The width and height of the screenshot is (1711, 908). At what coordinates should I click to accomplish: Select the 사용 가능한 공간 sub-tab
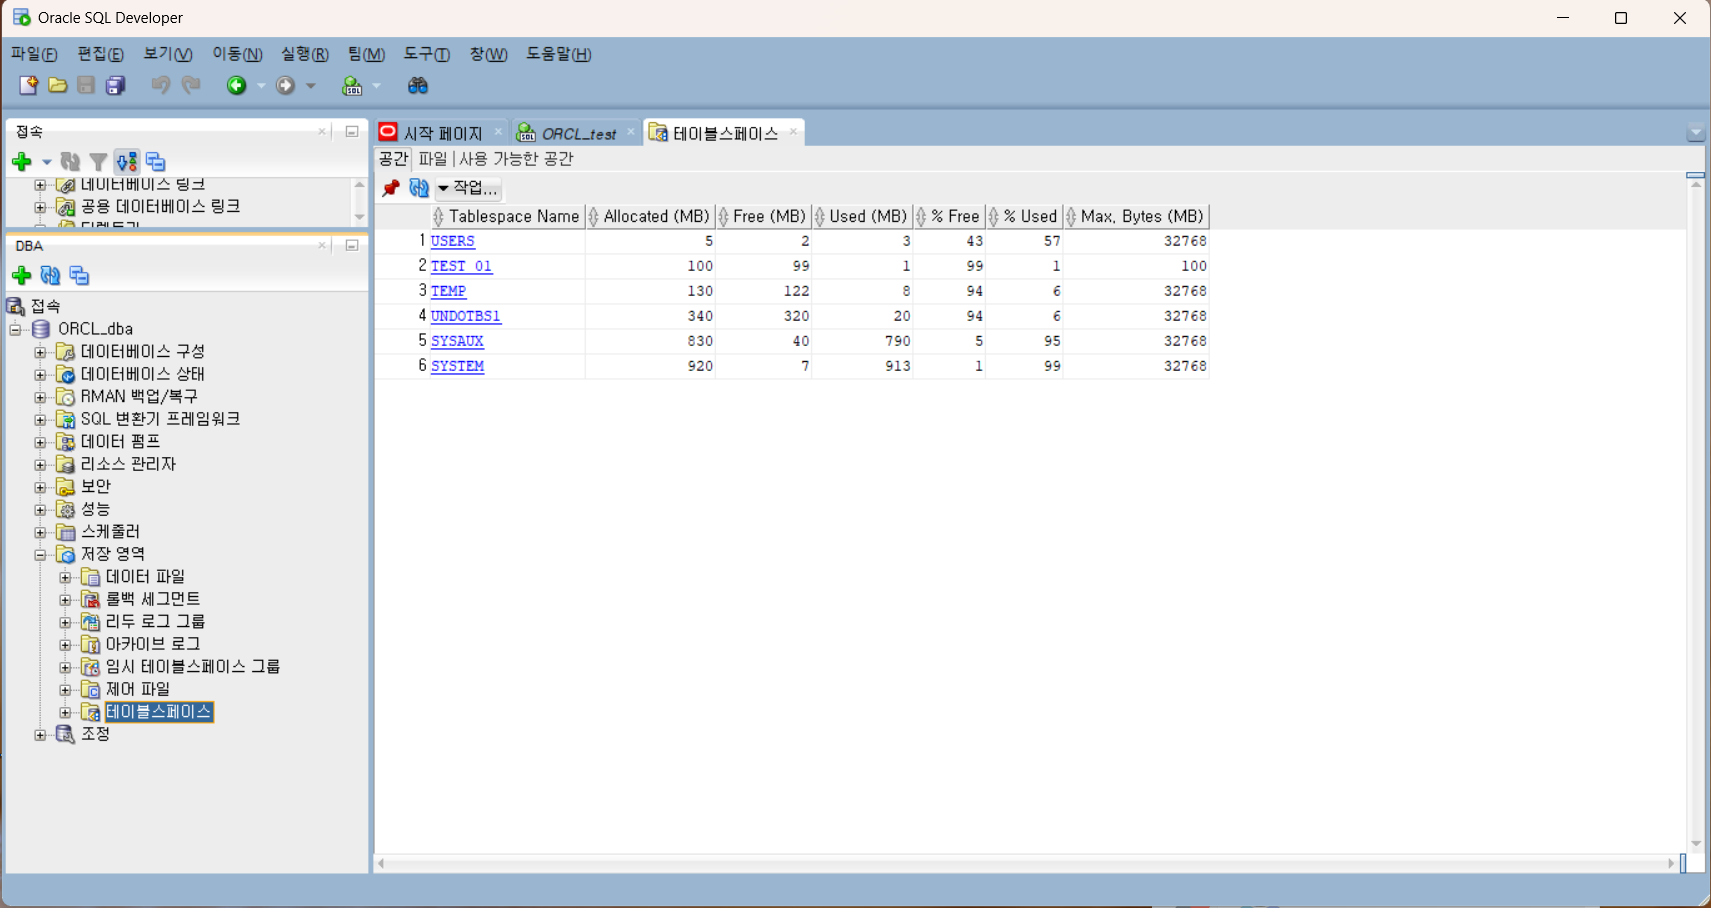point(516,159)
